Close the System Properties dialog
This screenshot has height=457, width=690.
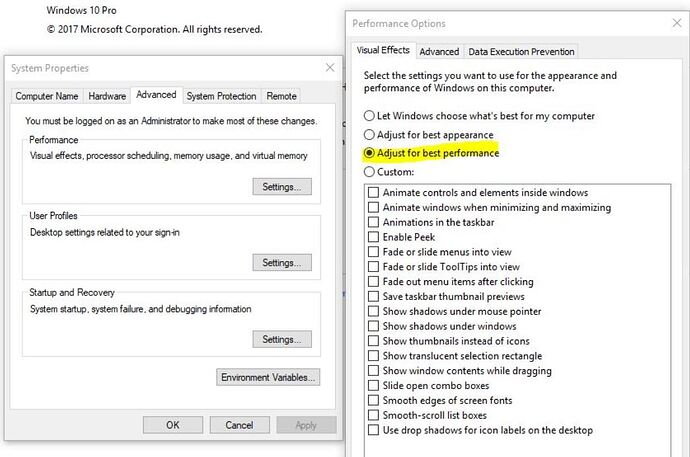pos(330,68)
